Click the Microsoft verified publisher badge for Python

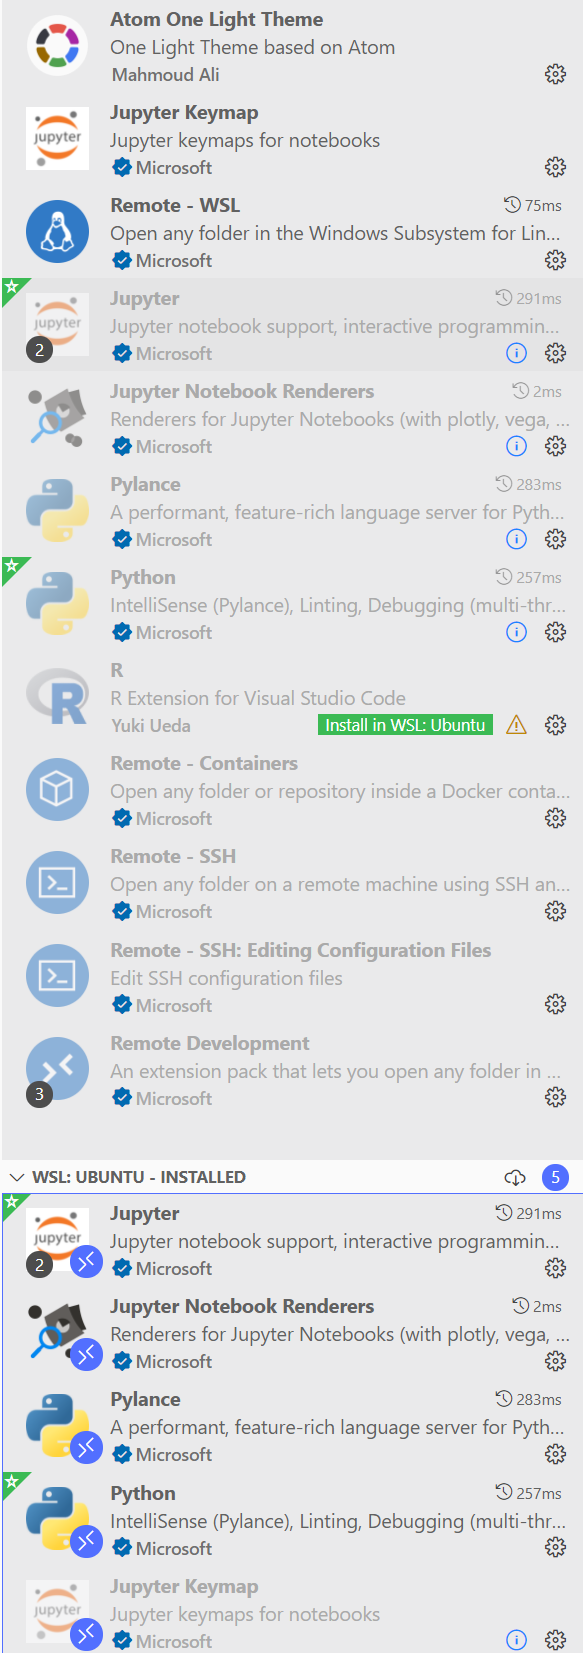pos(122,632)
